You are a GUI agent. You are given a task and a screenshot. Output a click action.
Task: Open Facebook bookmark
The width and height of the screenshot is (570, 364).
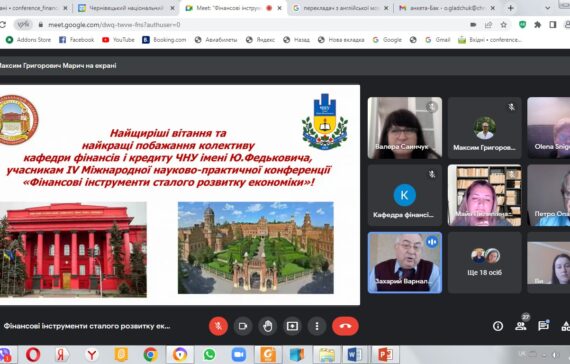tap(76, 40)
